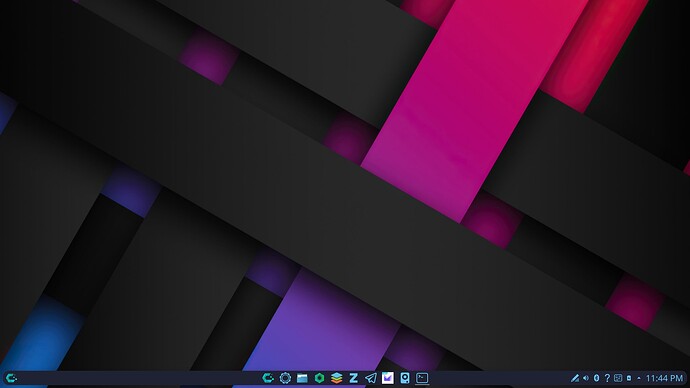Open the calendar from the 11:44 PM clock
The image size is (690, 388).
pyautogui.click(x=664, y=378)
